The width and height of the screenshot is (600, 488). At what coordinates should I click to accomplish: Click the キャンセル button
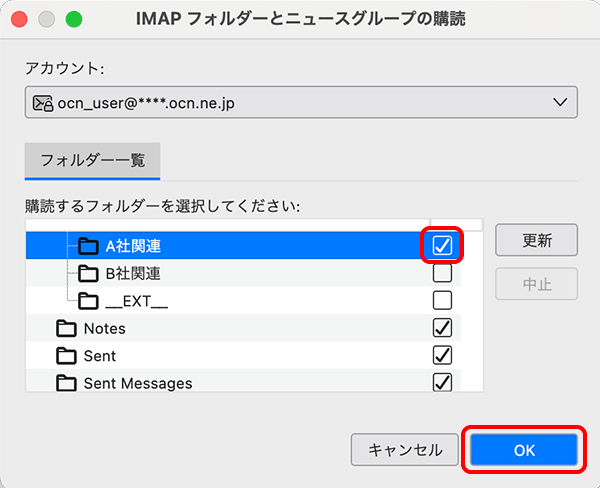point(405,450)
